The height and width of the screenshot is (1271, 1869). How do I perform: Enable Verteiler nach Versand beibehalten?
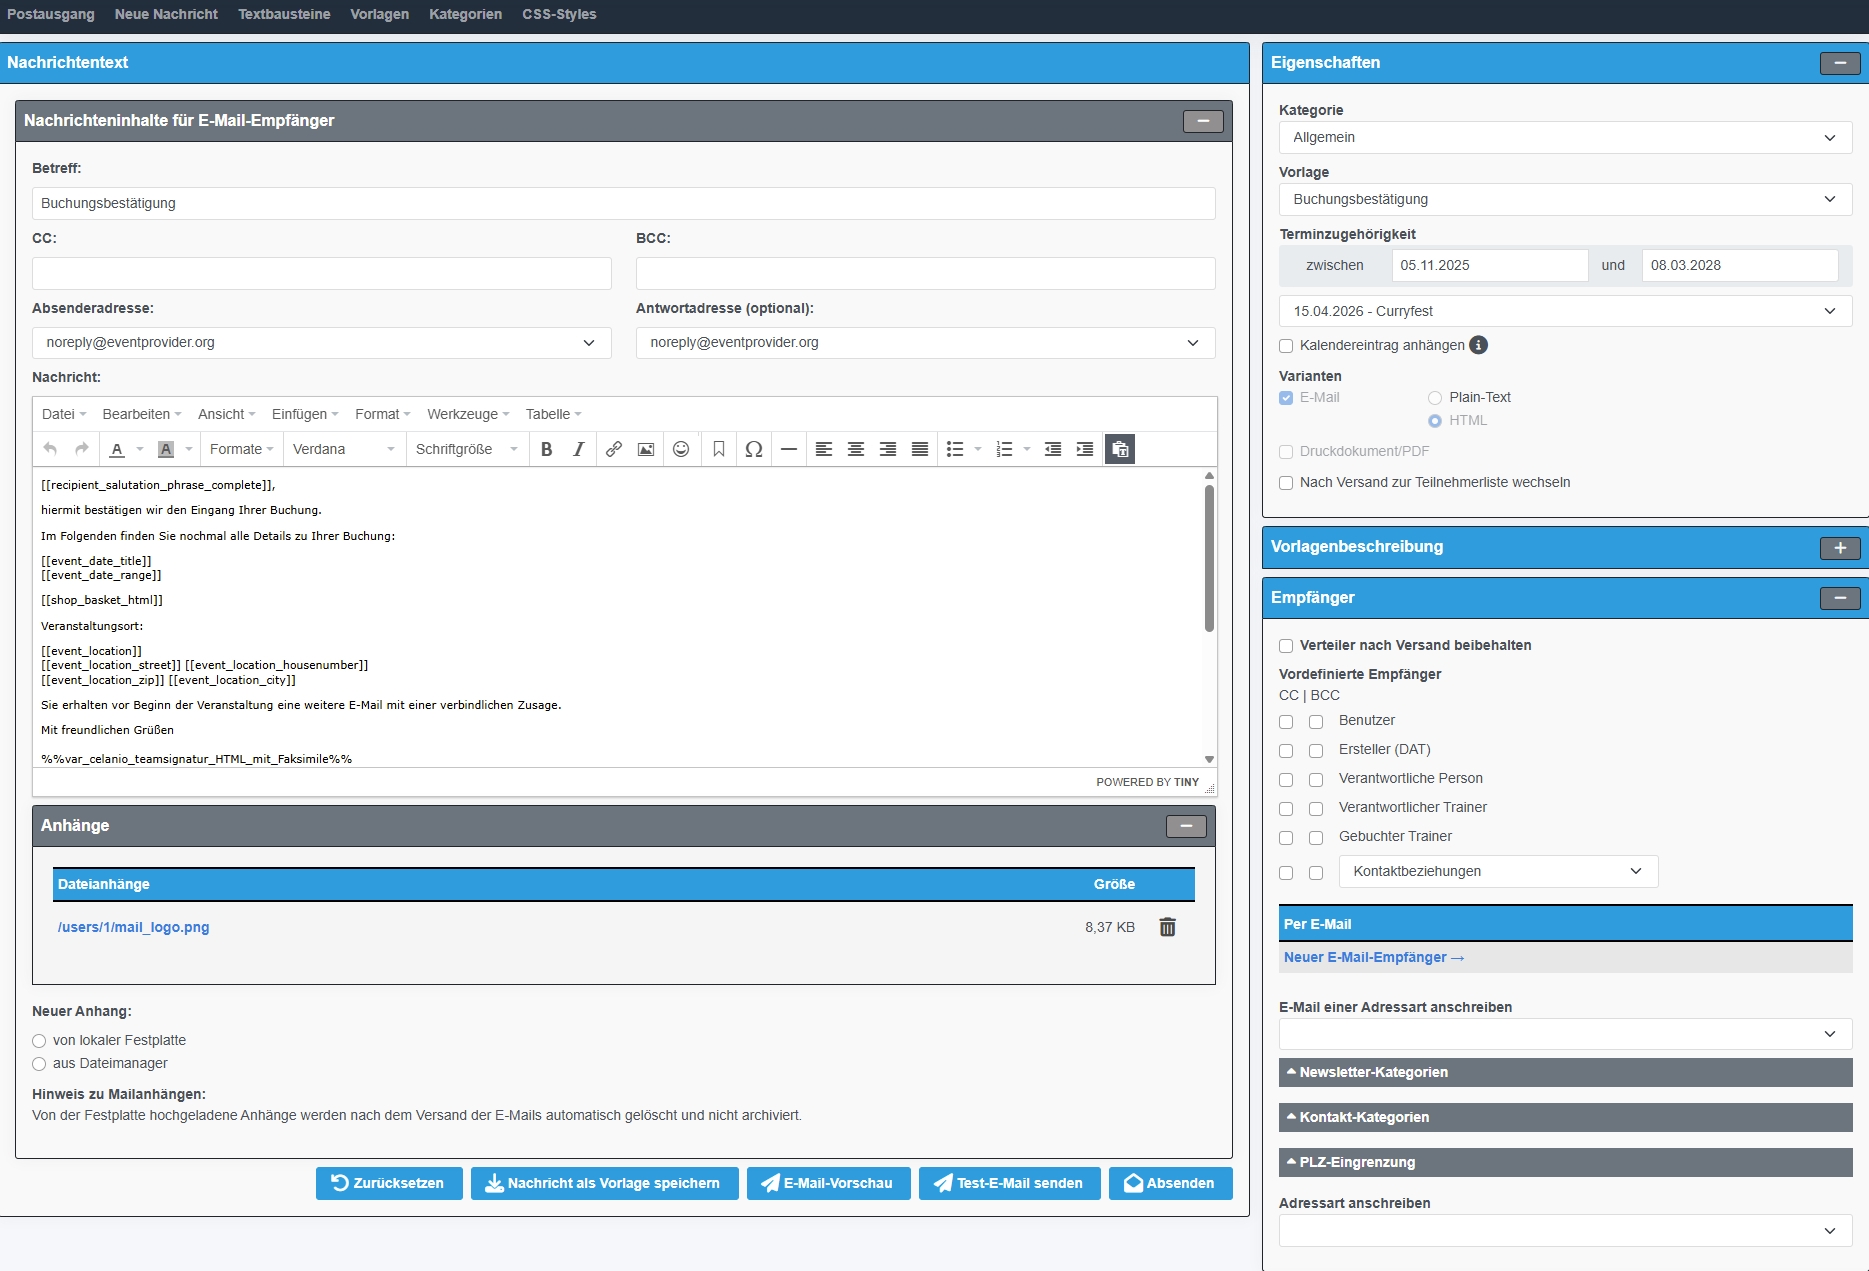[x=1286, y=646]
